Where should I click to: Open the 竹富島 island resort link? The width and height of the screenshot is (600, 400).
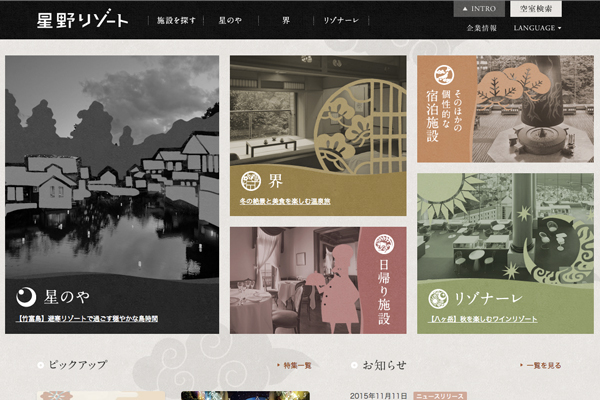point(88,318)
